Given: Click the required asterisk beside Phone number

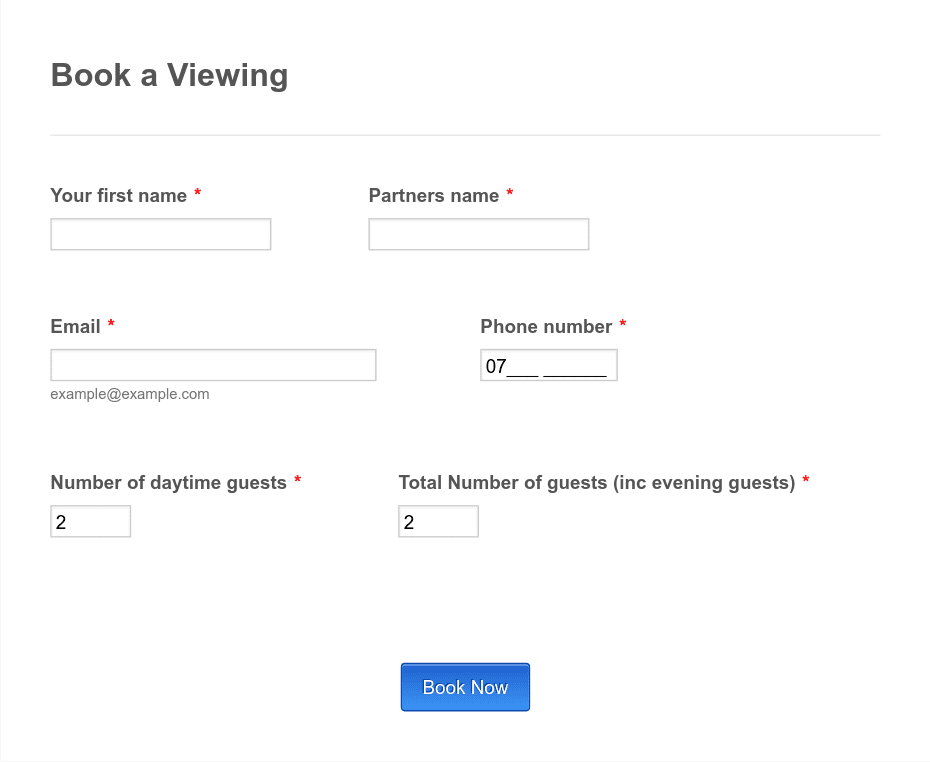Looking at the screenshot, I should coord(623,323).
